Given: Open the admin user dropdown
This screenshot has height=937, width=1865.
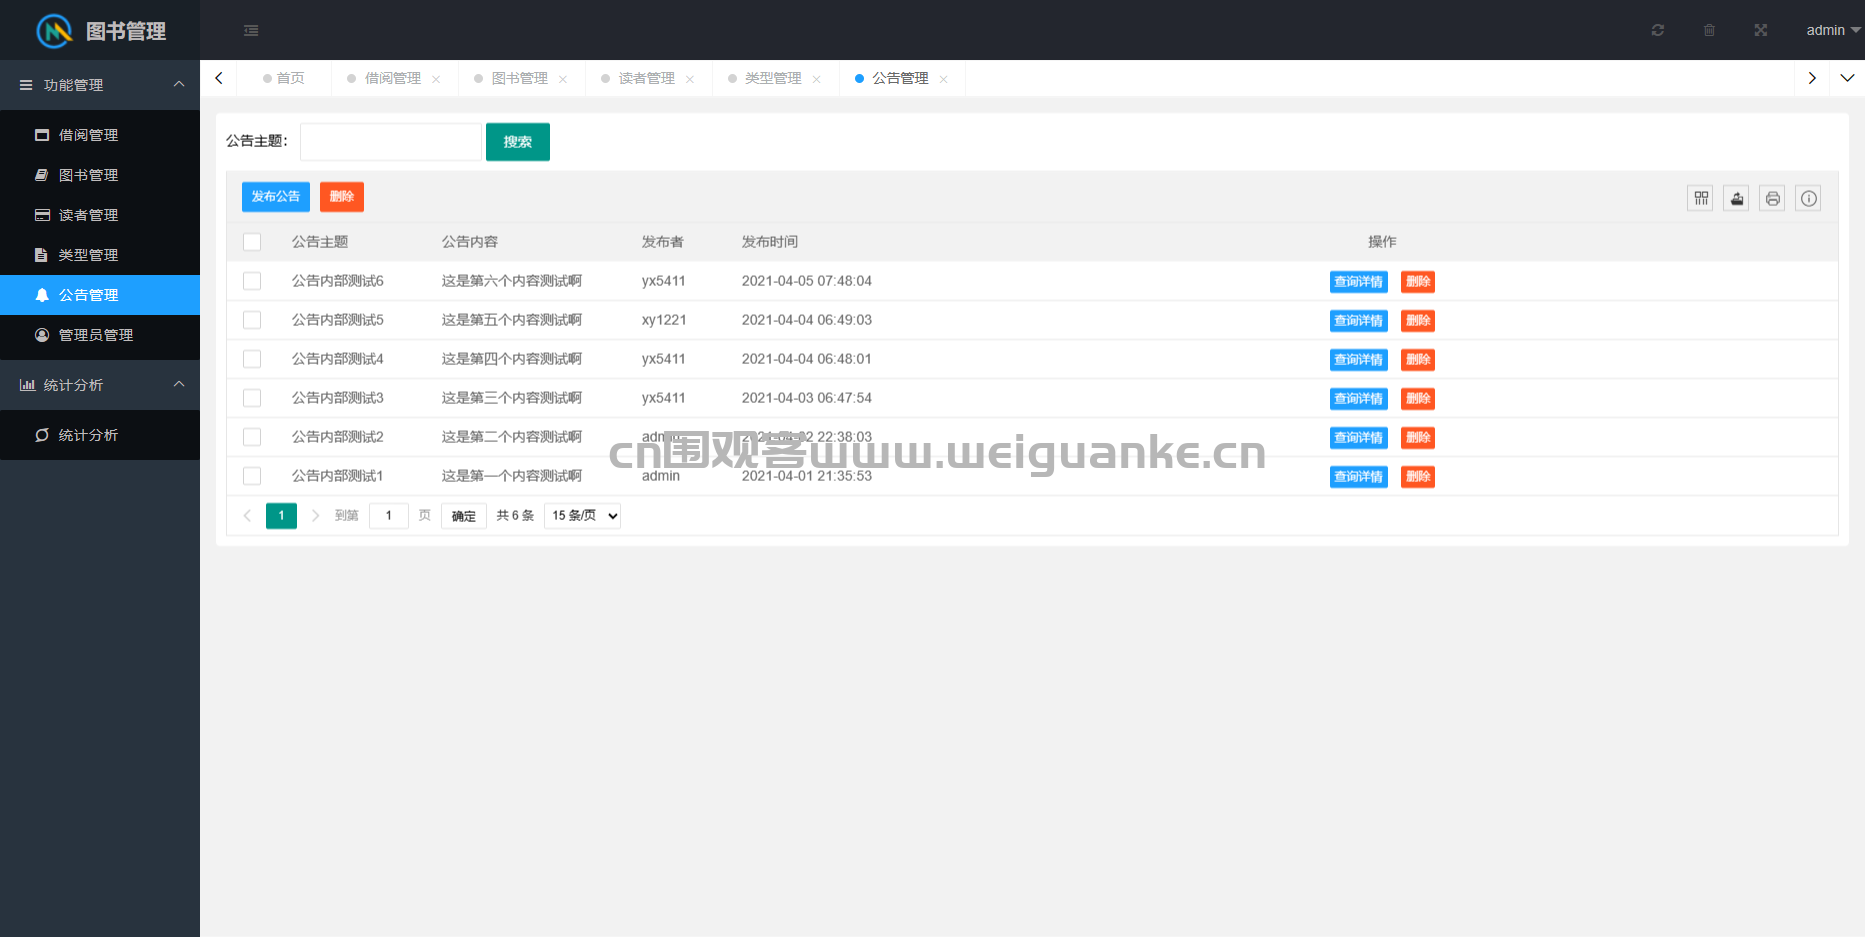Looking at the screenshot, I should (x=1833, y=30).
